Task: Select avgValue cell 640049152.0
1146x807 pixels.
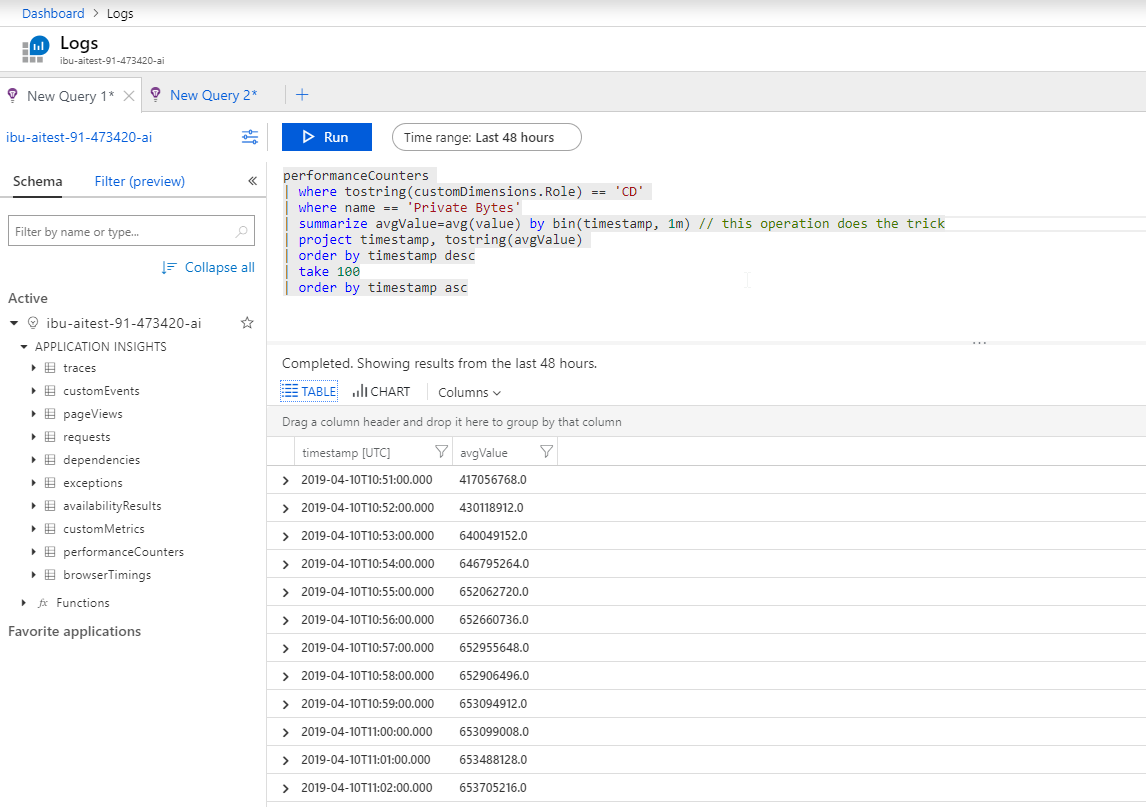Action: click(x=493, y=536)
